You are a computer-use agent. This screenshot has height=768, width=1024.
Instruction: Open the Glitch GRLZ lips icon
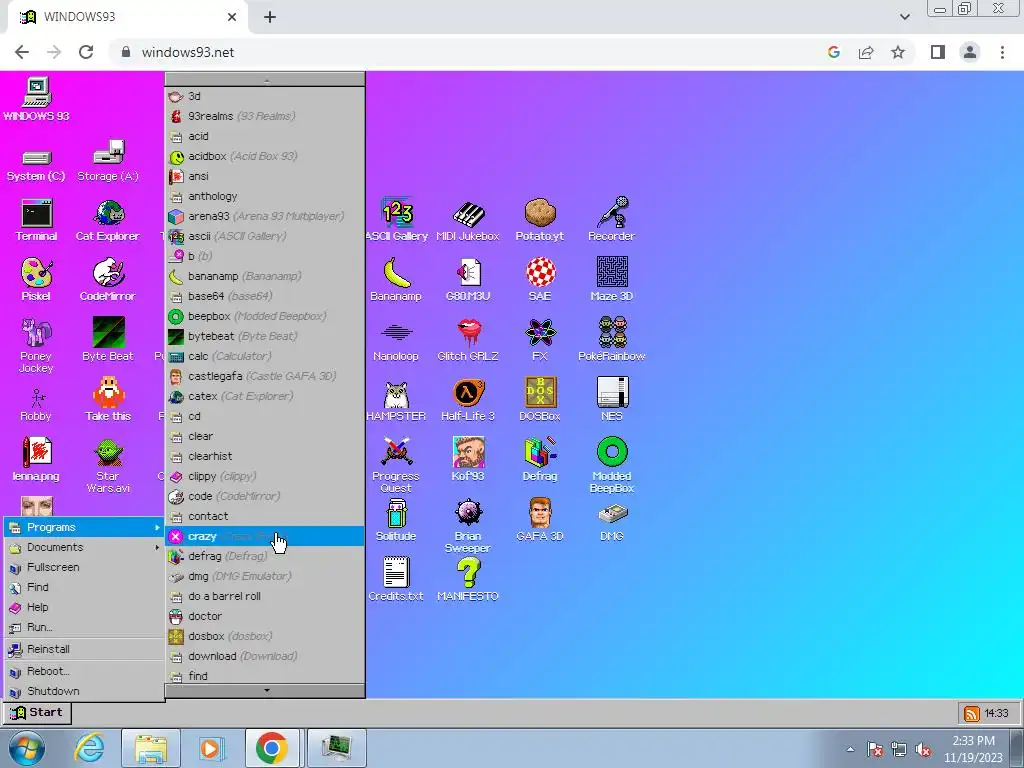pos(468,340)
